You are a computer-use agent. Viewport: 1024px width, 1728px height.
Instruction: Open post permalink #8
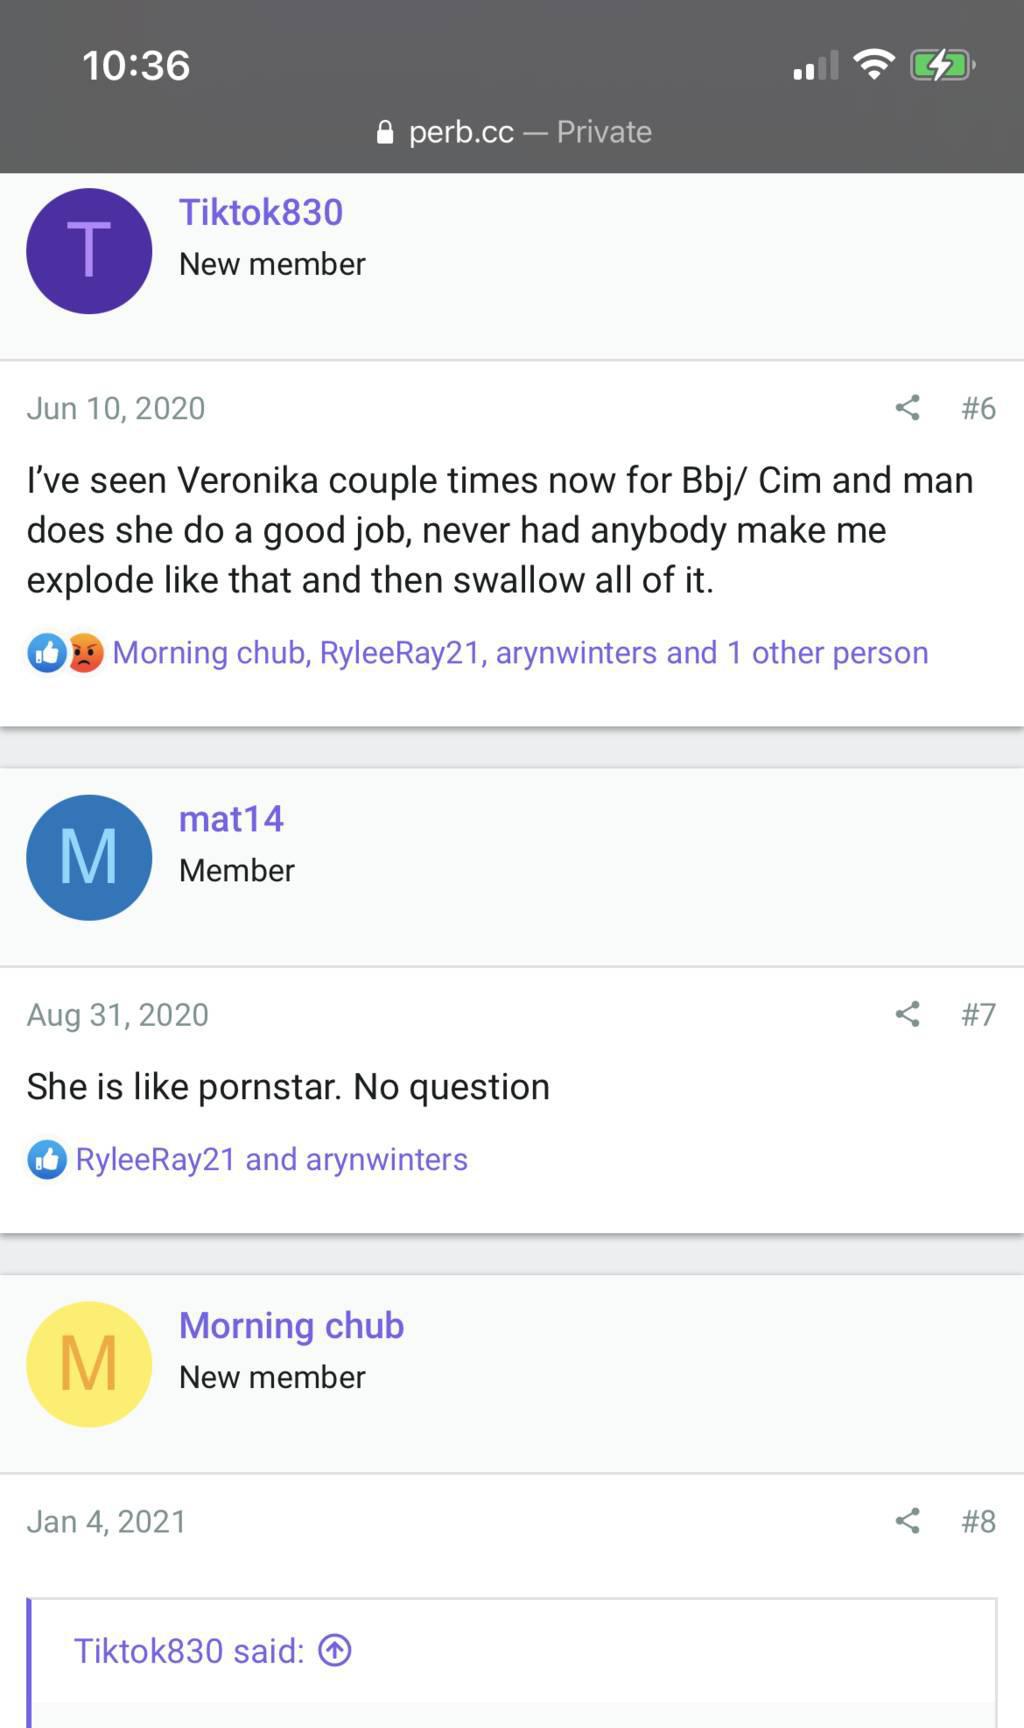[978, 1521]
